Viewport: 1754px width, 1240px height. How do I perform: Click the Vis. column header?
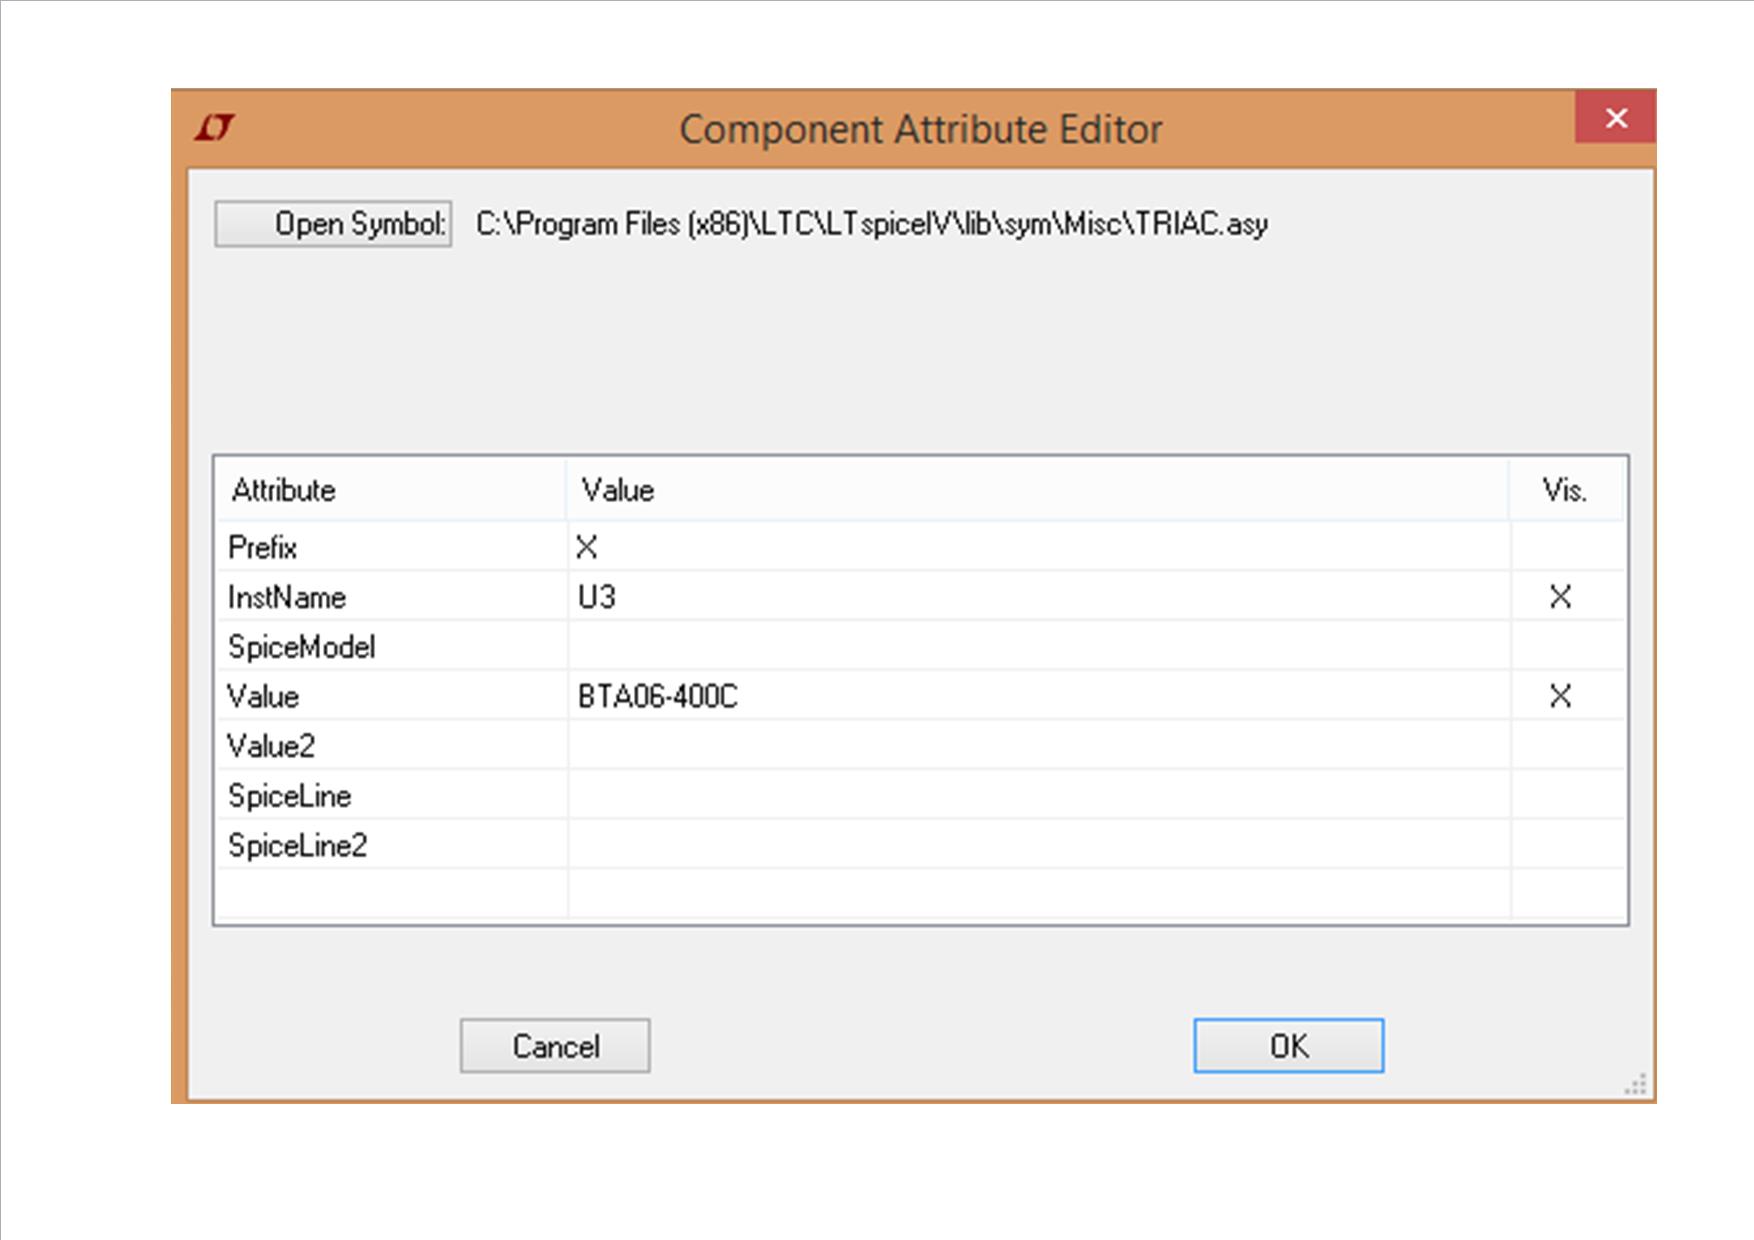point(1565,490)
